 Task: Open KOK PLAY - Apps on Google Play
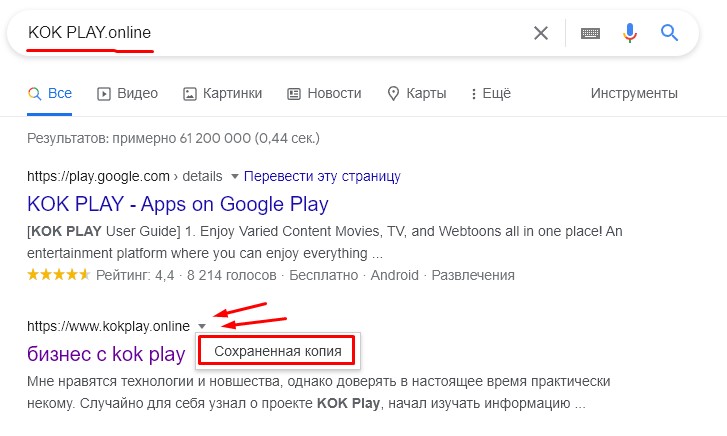point(178,205)
